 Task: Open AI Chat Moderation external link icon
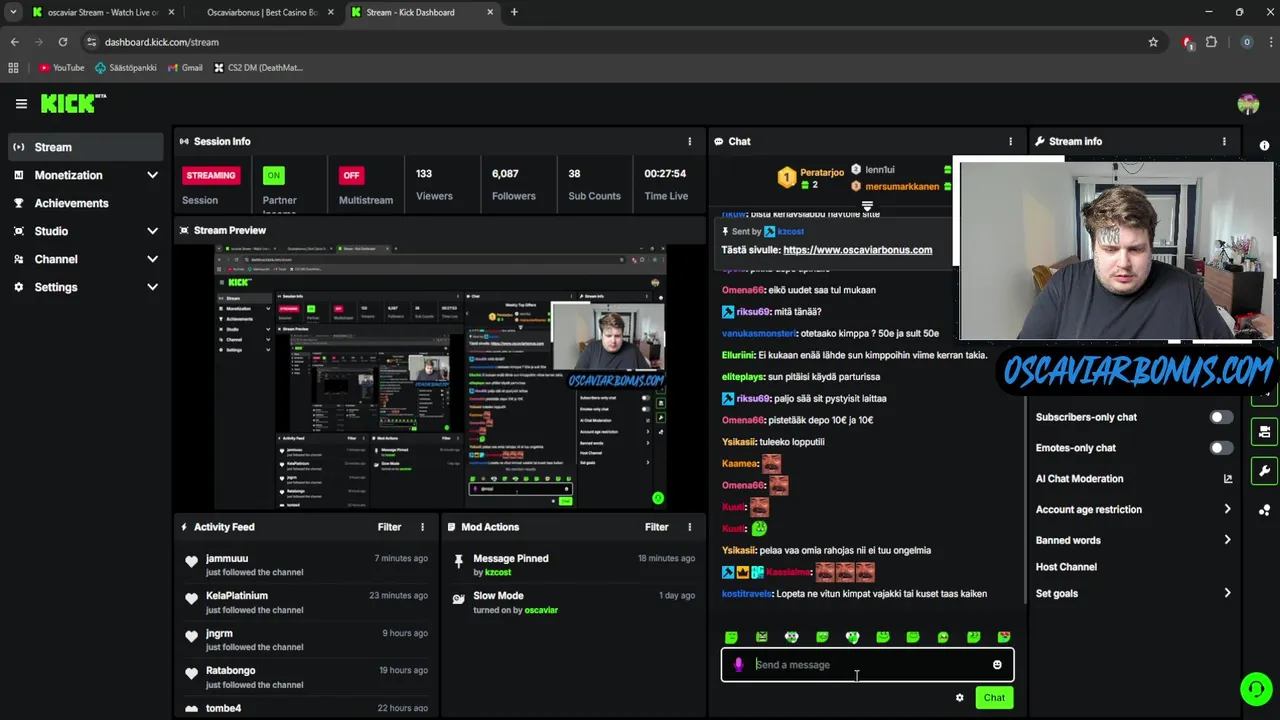coord(1228,479)
